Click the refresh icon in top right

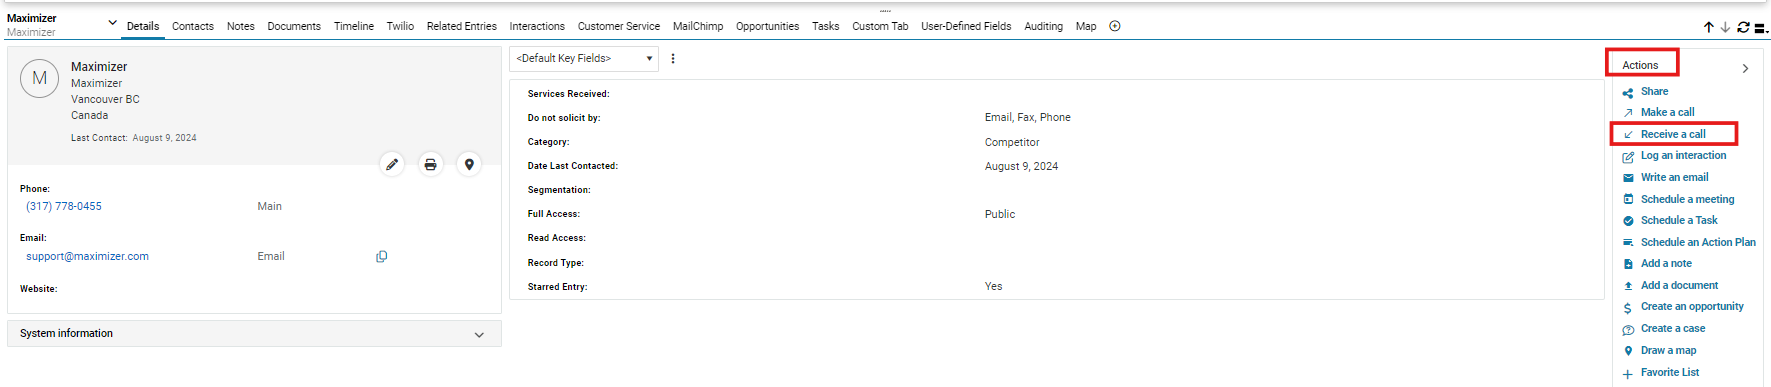pyautogui.click(x=1743, y=27)
